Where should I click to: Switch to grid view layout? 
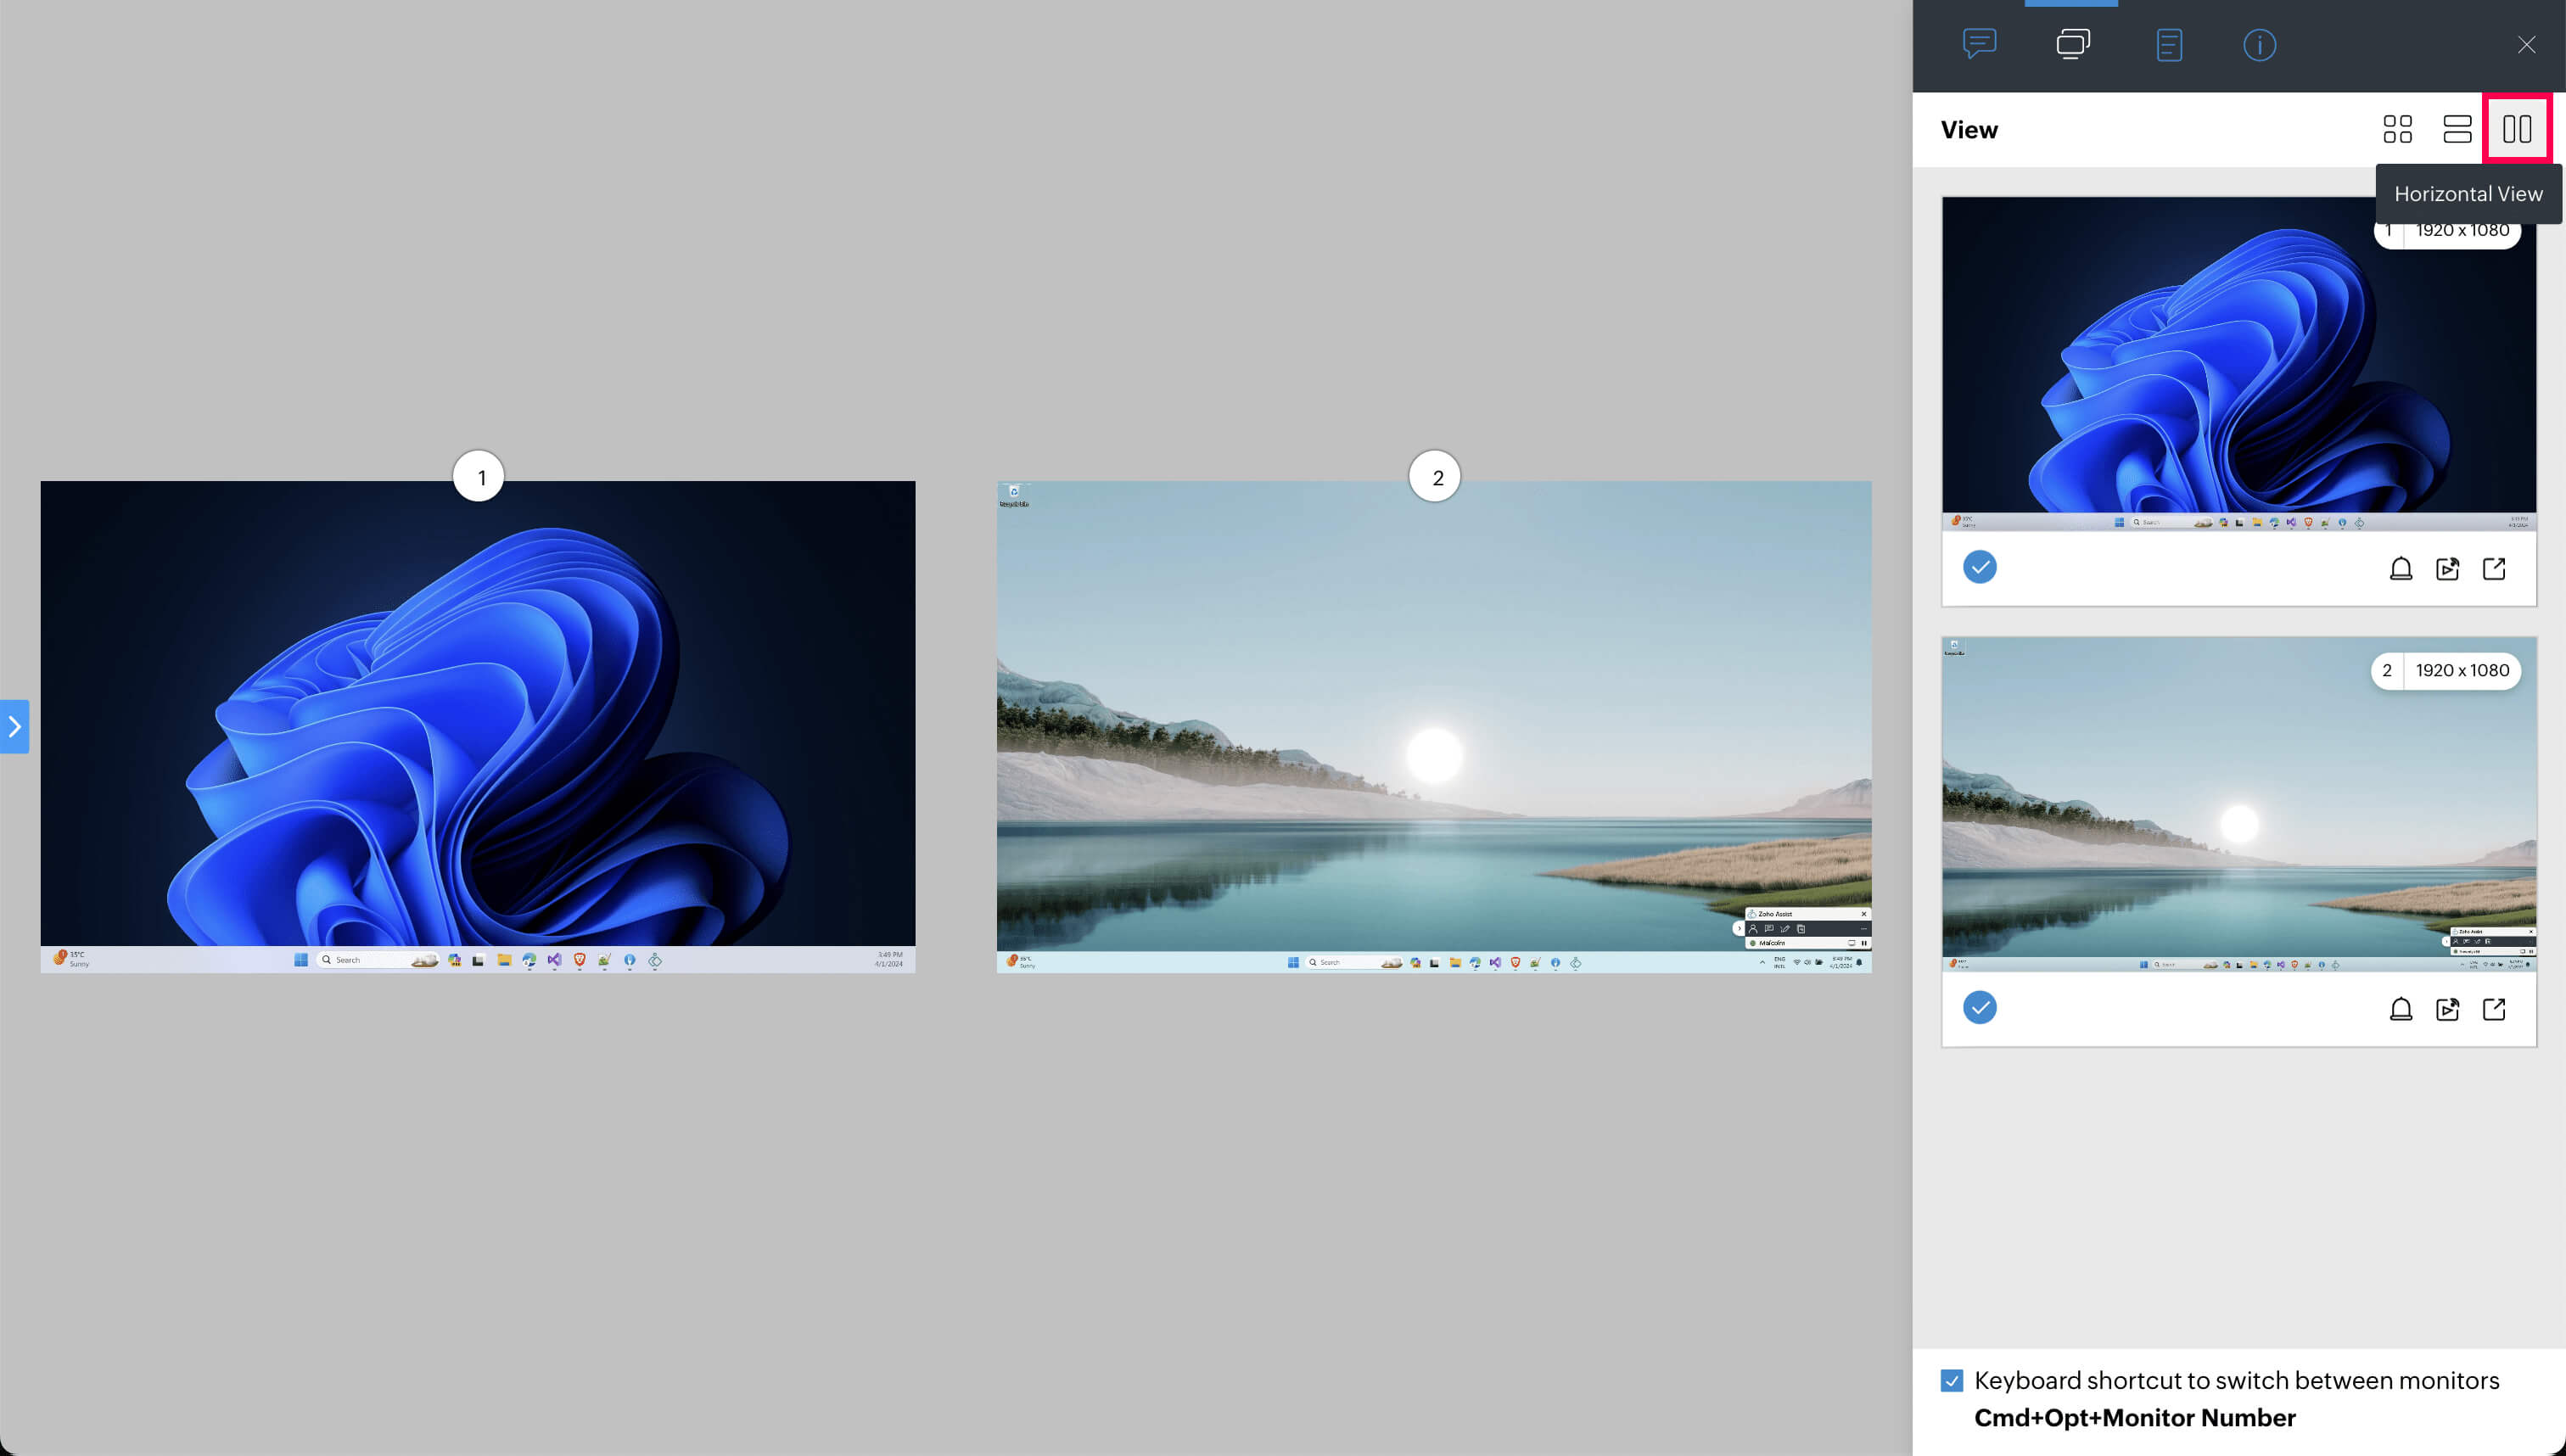tap(2397, 129)
